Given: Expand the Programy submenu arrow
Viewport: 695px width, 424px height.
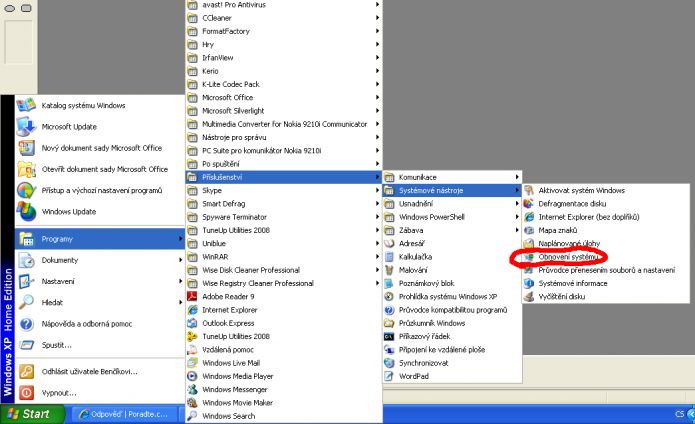Looking at the screenshot, I should point(180,239).
